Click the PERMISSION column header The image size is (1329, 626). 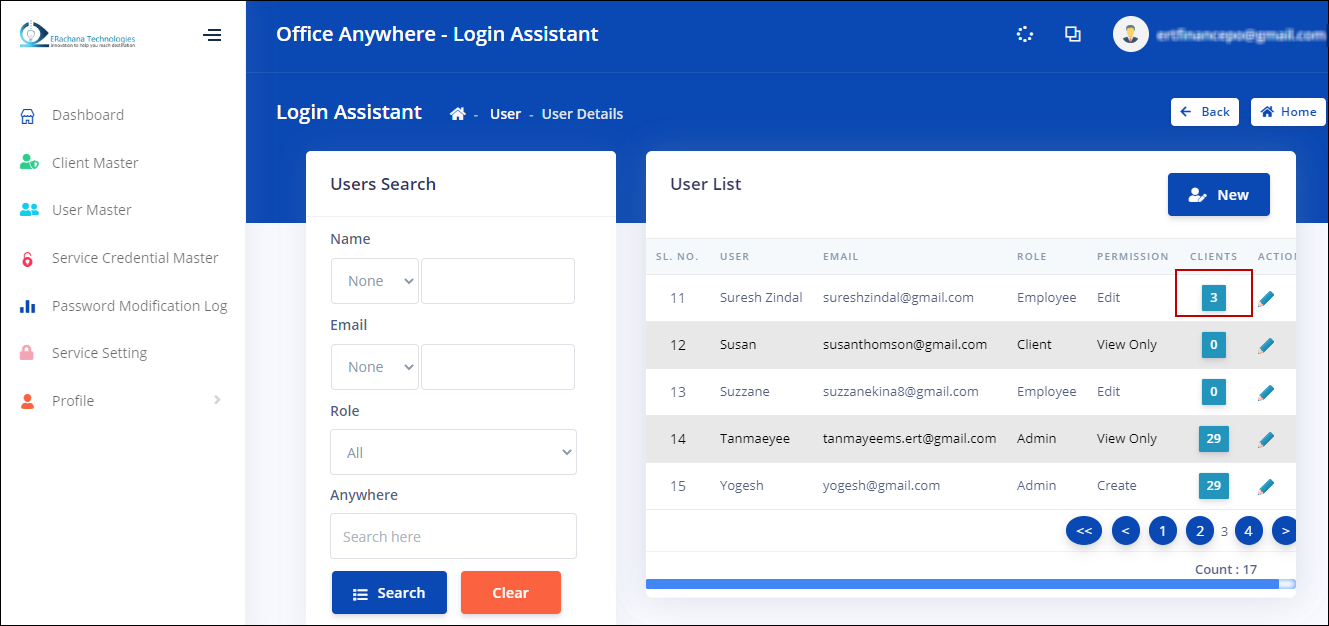point(1132,257)
